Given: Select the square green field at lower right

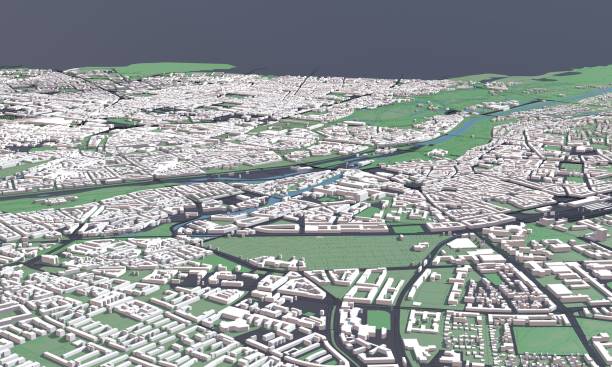Looking at the screenshot, I should [x=549, y=340].
